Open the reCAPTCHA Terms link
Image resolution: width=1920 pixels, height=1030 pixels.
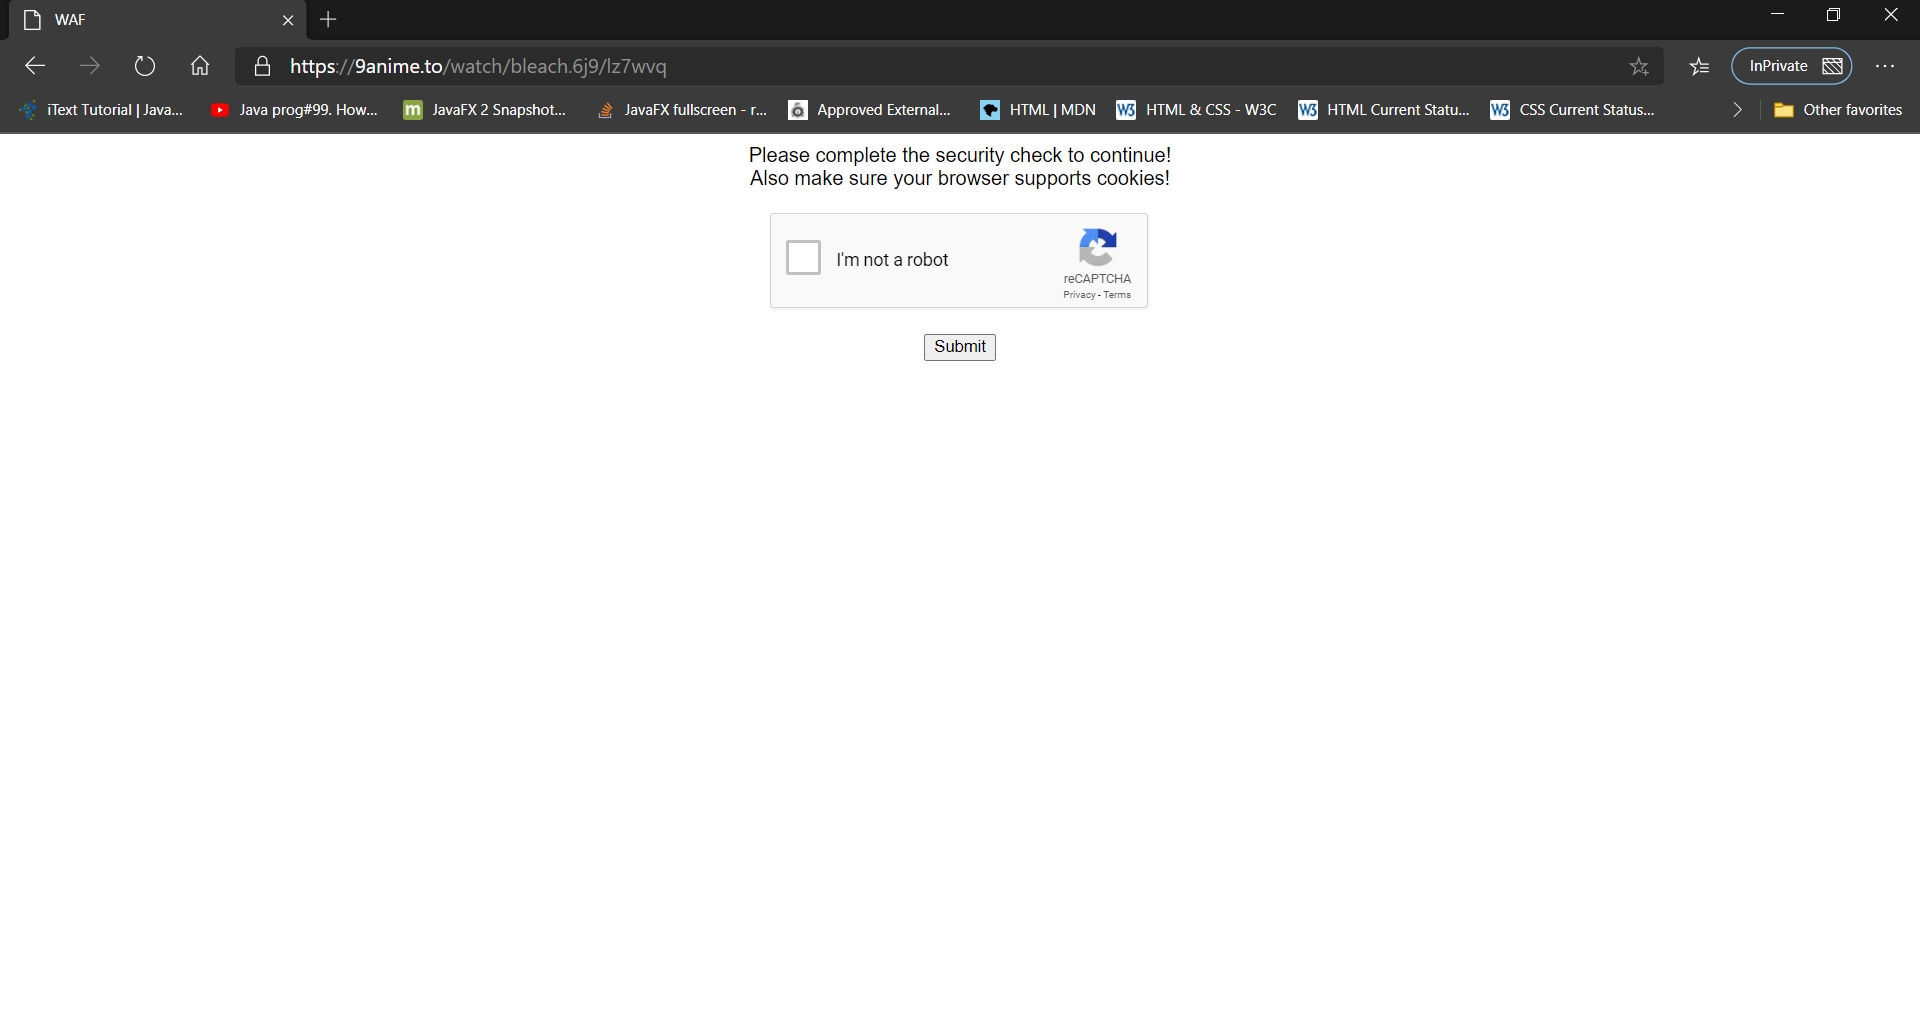(x=1117, y=295)
